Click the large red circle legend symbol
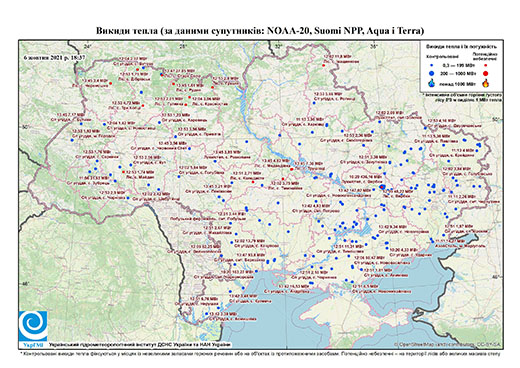Screen dimensions: 520x368 coord(485,73)
